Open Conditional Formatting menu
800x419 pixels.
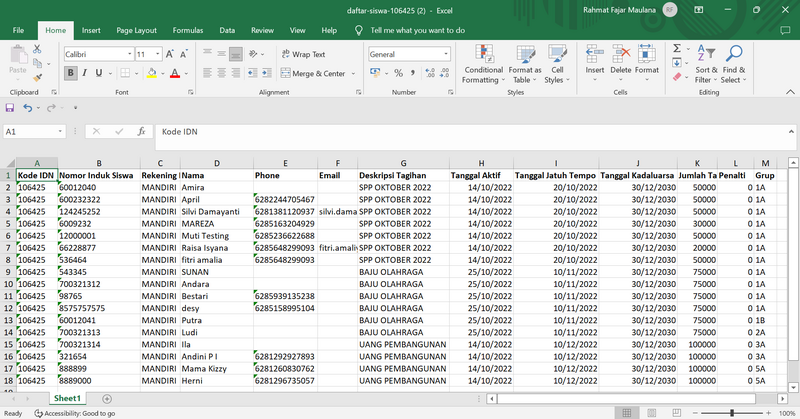pyautogui.click(x=483, y=64)
